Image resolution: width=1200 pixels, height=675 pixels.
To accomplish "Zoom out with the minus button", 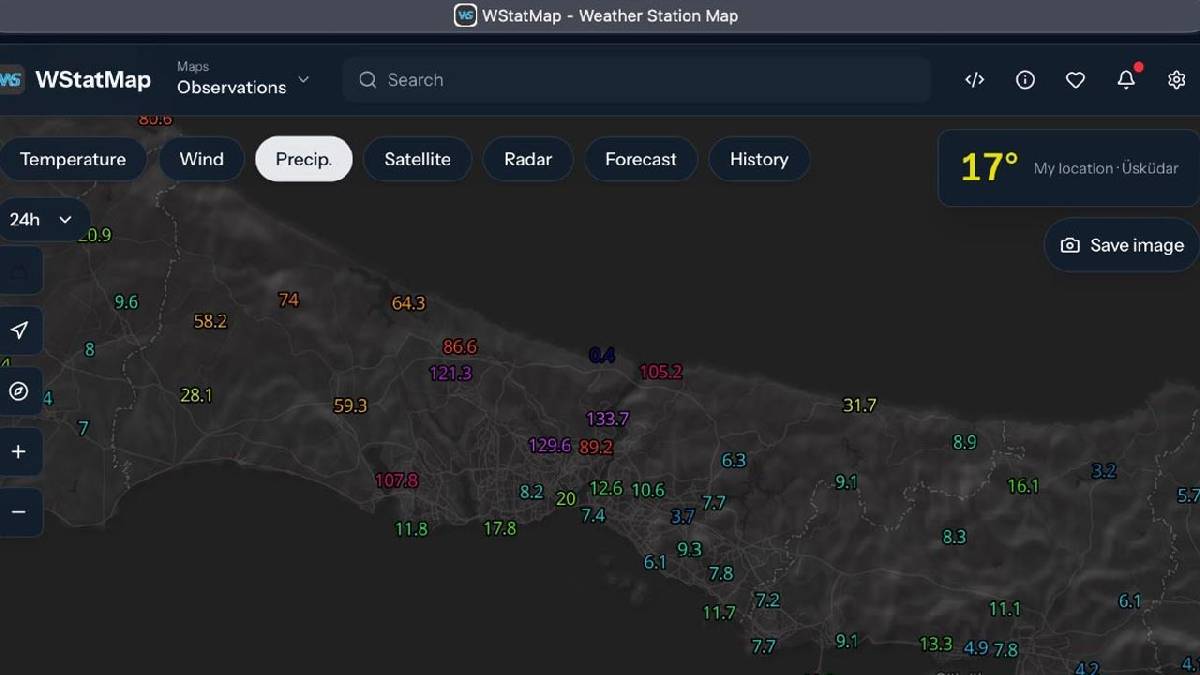I will pos(19,512).
